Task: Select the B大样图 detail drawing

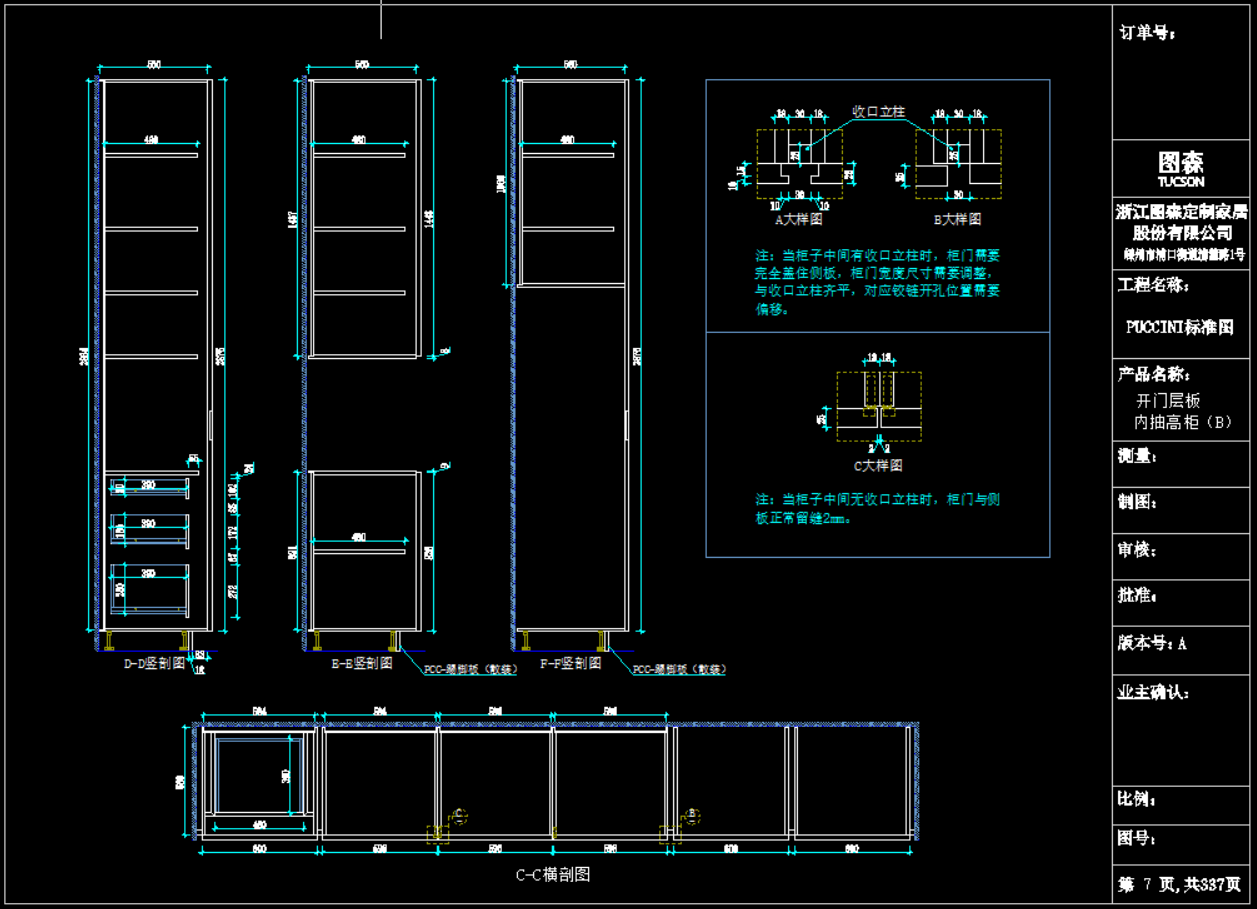Action: (957, 165)
